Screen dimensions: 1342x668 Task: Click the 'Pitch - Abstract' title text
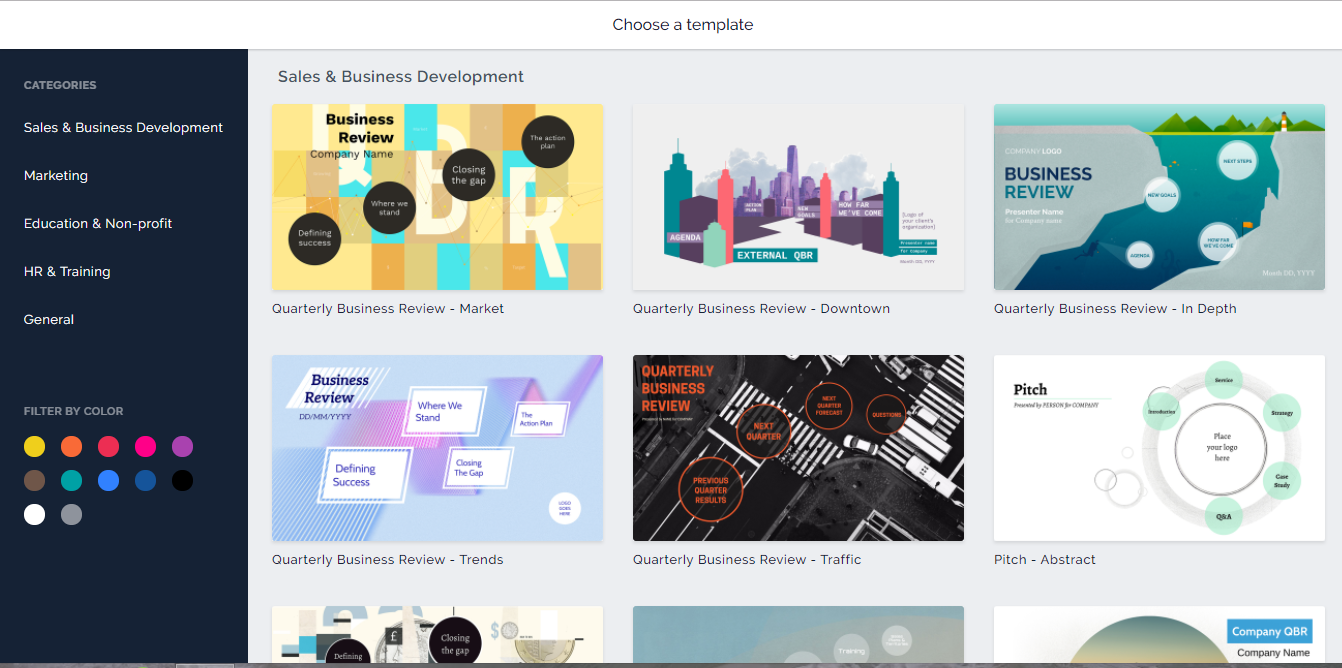pos(1045,560)
